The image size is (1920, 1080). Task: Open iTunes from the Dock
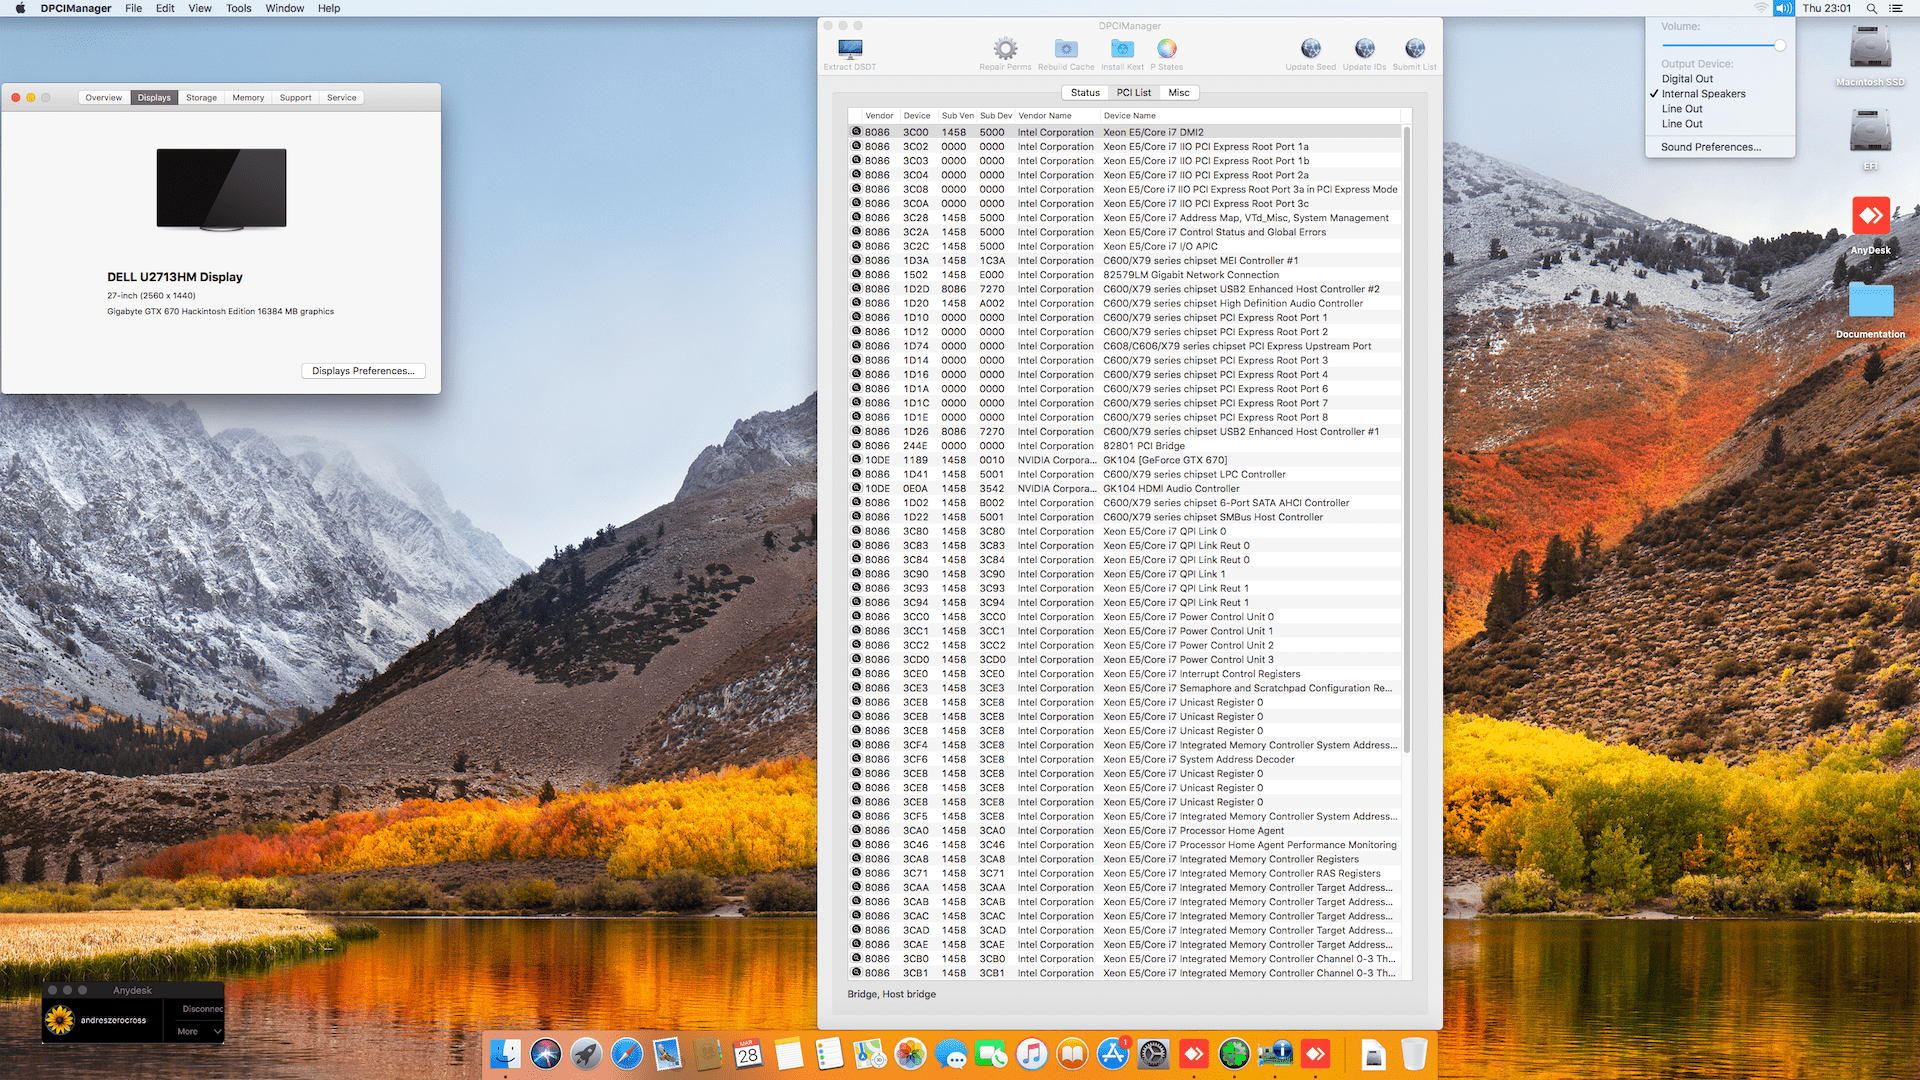[x=1032, y=1053]
